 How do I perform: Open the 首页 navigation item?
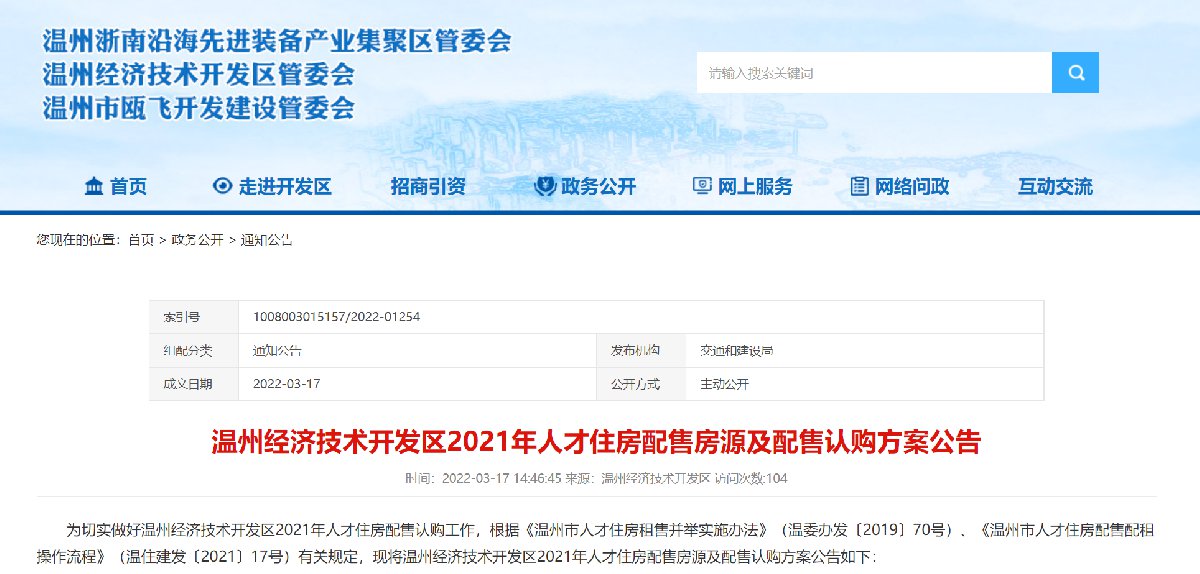(x=128, y=186)
